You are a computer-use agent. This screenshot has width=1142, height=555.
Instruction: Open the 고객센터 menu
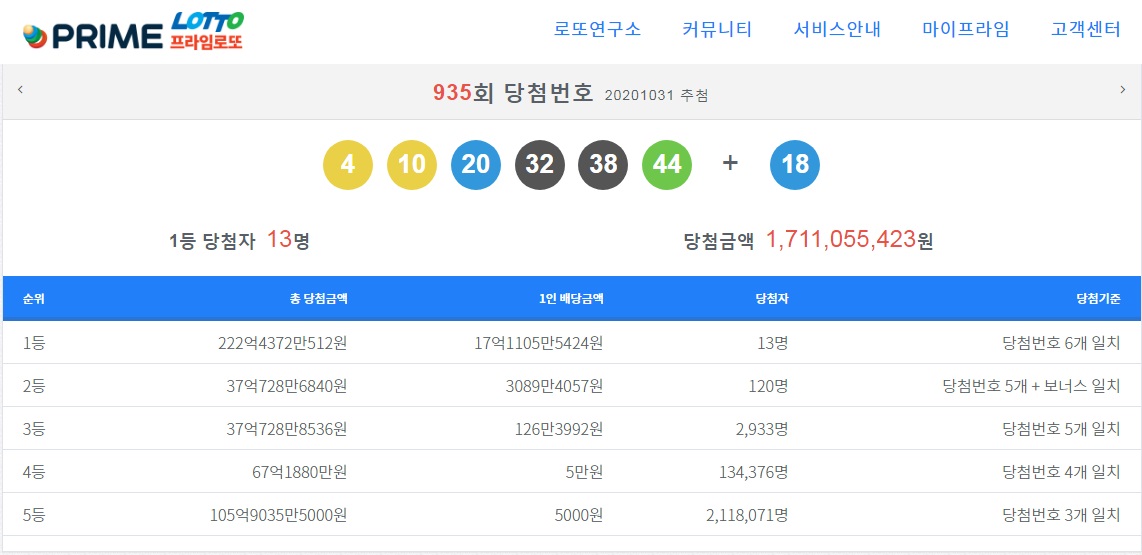point(1086,30)
